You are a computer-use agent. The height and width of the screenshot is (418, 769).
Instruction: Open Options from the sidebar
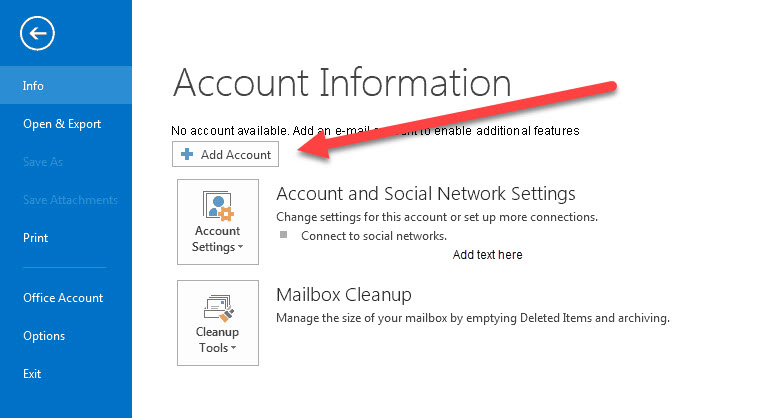[x=44, y=336]
